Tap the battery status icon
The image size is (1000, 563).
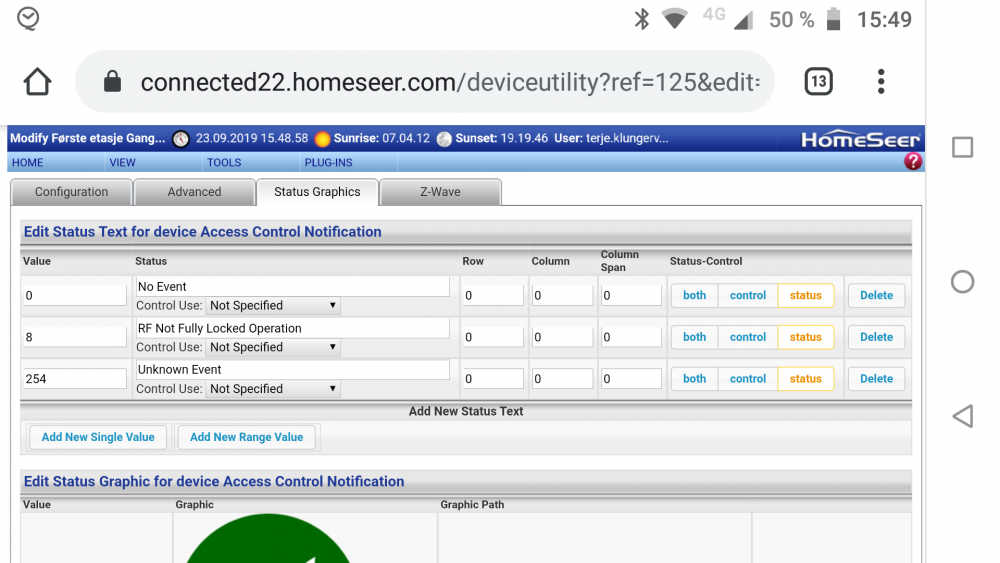pos(834,19)
